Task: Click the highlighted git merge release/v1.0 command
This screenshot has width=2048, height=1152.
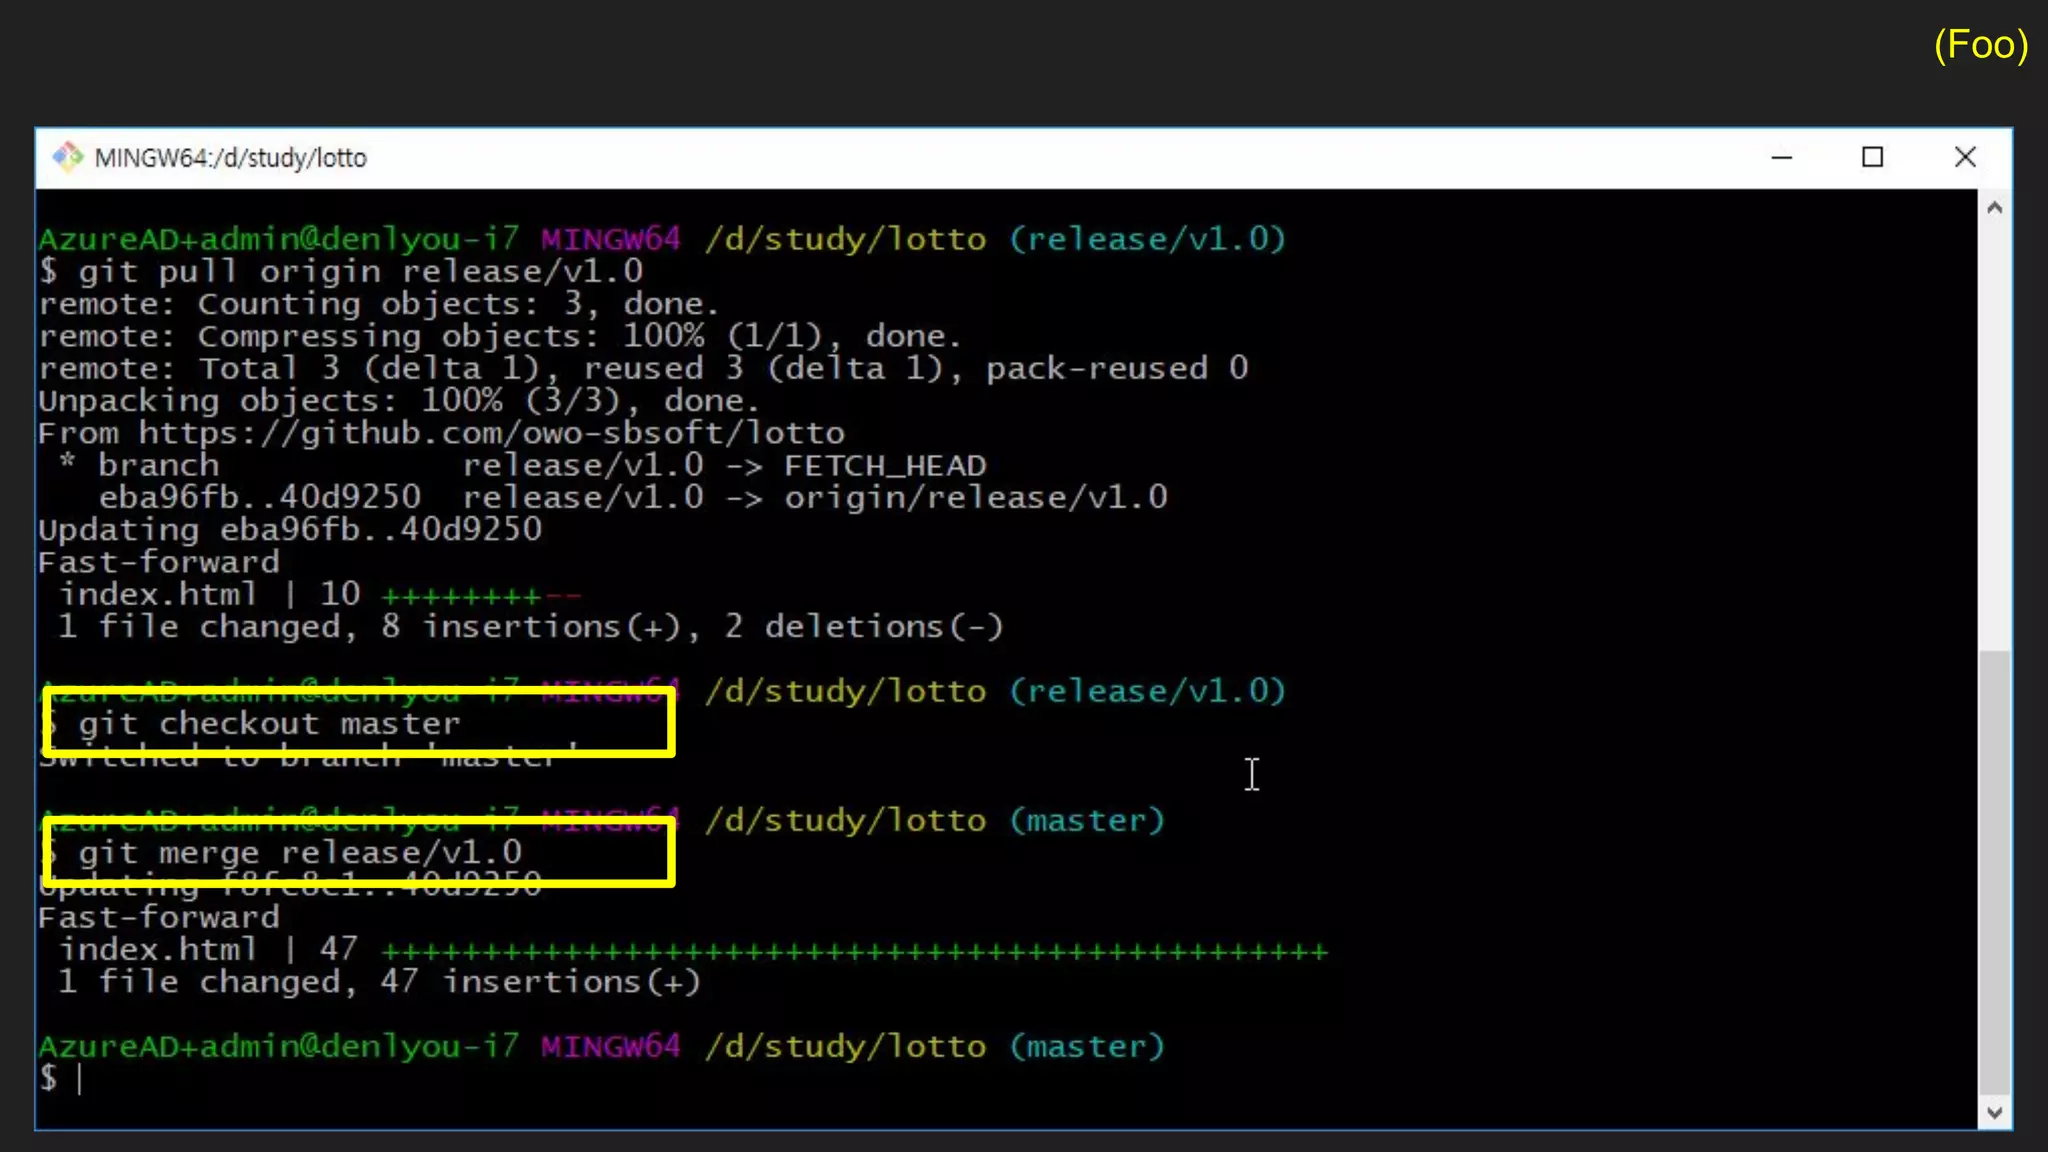Action: coord(300,852)
